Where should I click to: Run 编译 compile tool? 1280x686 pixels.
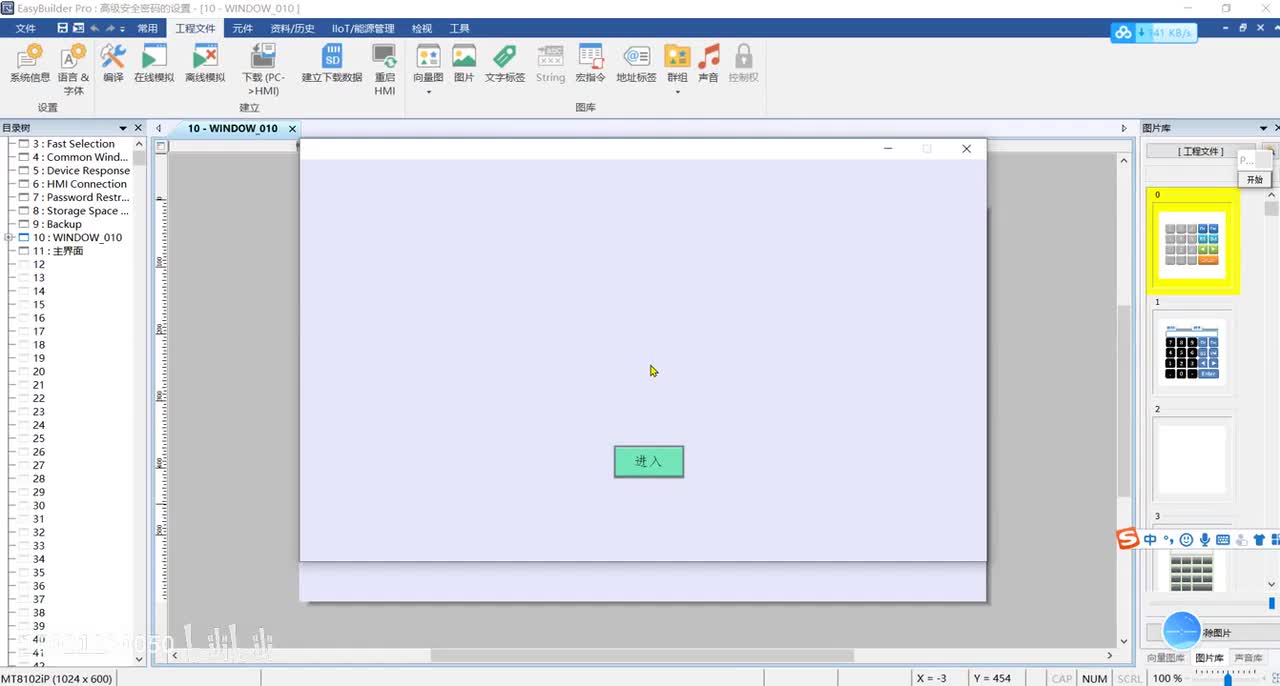click(113, 64)
